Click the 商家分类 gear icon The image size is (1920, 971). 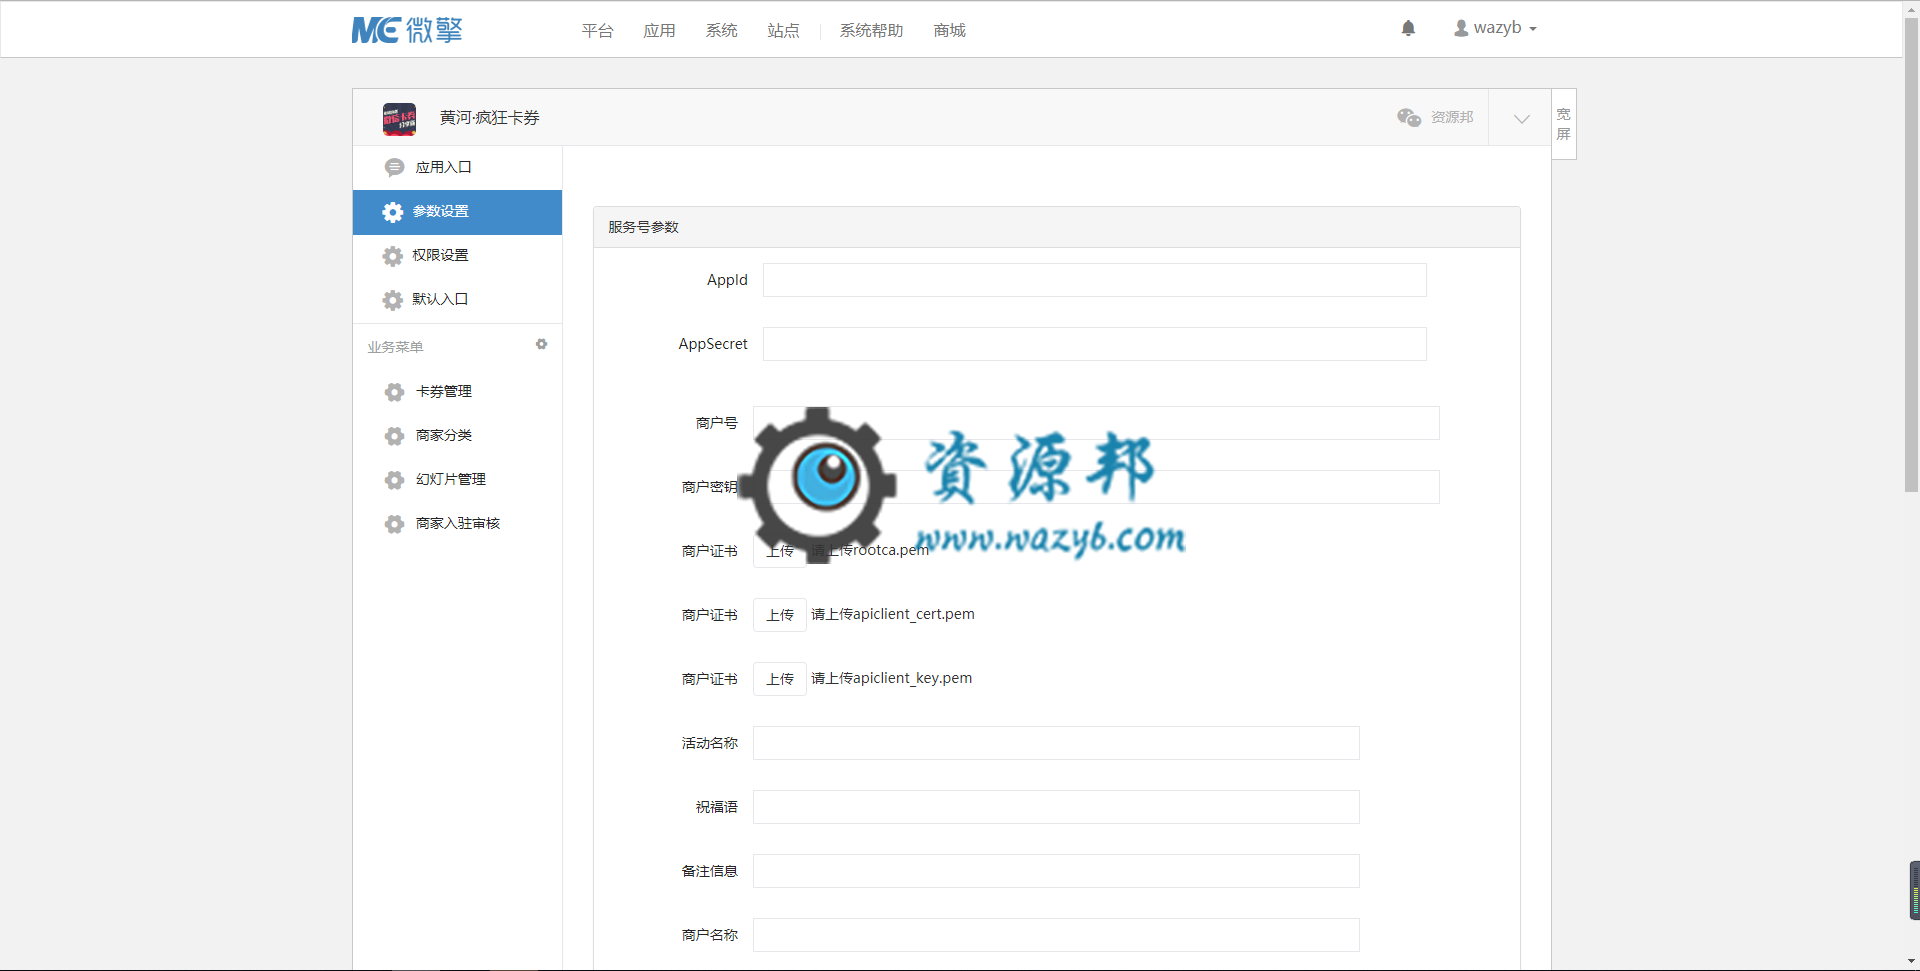394,436
